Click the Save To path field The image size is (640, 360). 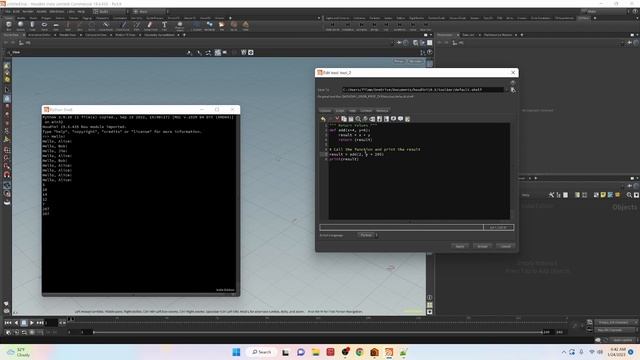(423, 90)
